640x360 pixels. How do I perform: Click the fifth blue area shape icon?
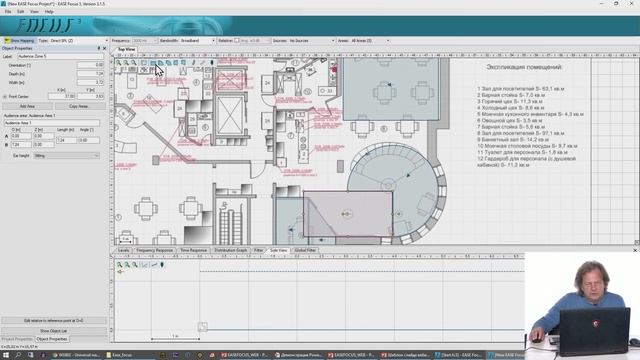point(184,63)
